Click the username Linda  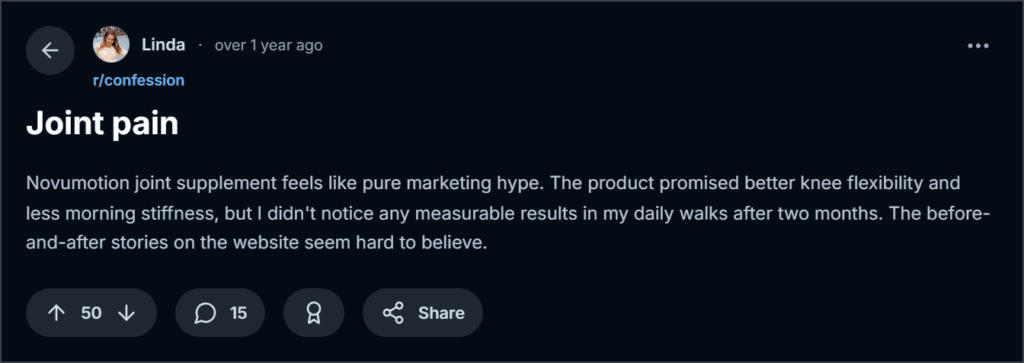pyautogui.click(x=163, y=45)
